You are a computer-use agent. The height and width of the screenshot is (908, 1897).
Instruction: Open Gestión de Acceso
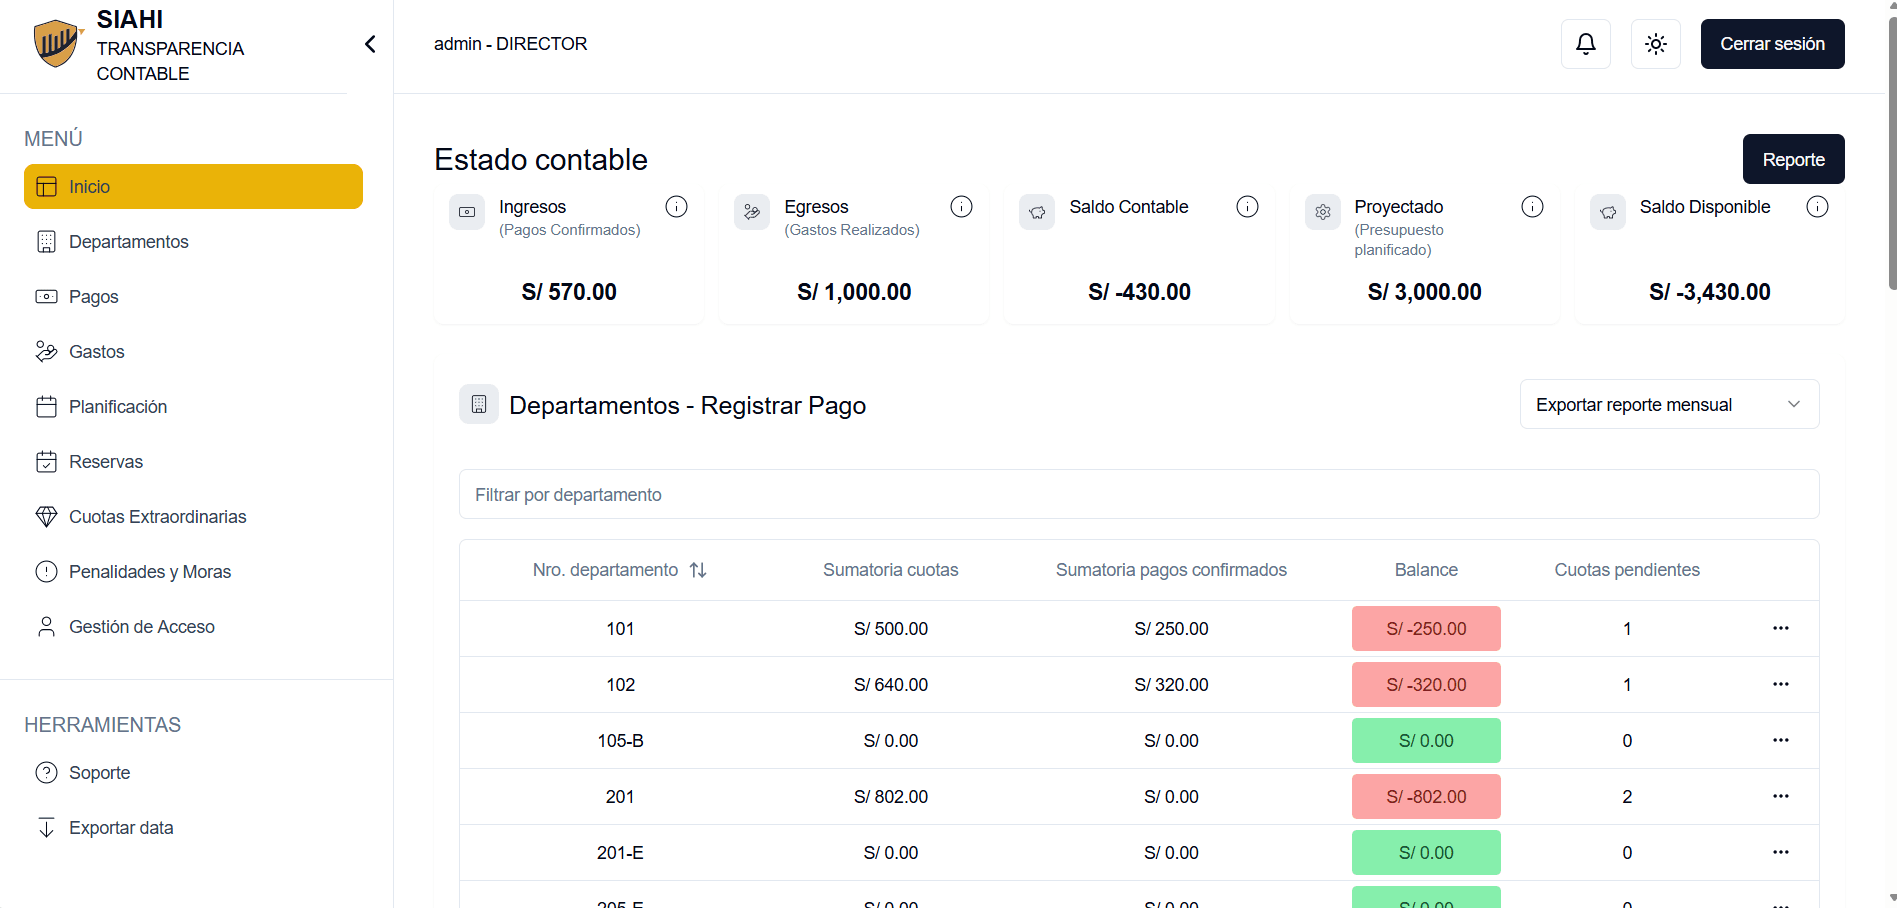[193, 627]
